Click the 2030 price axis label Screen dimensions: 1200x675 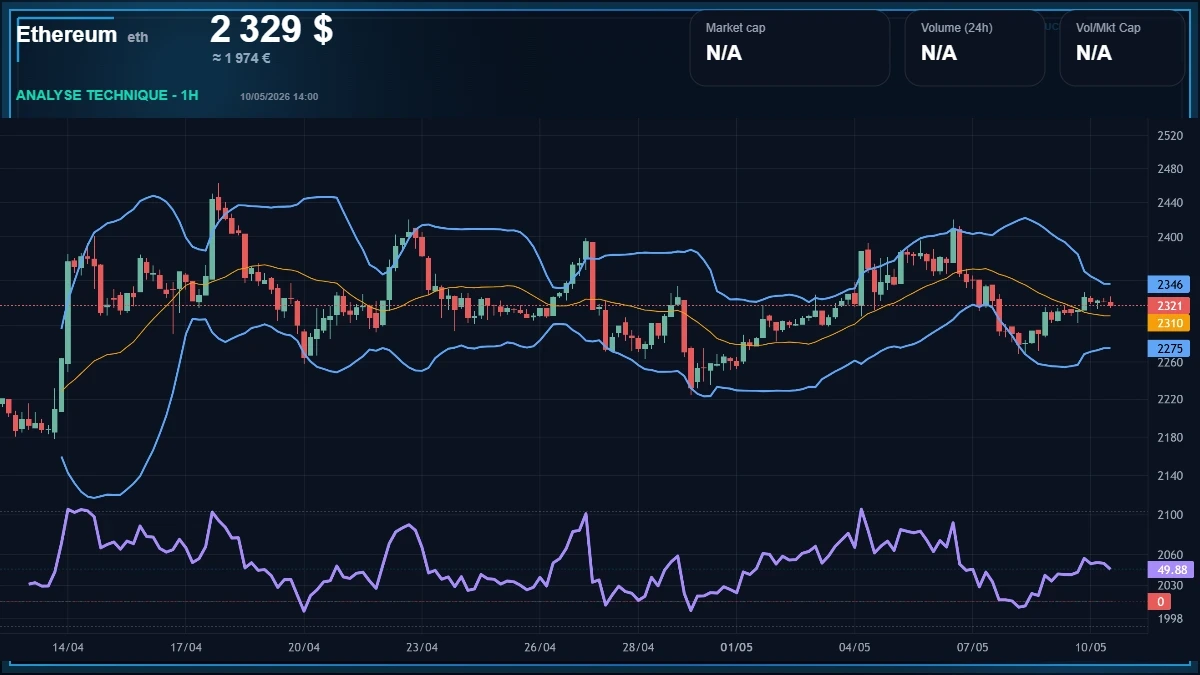[1169, 585]
